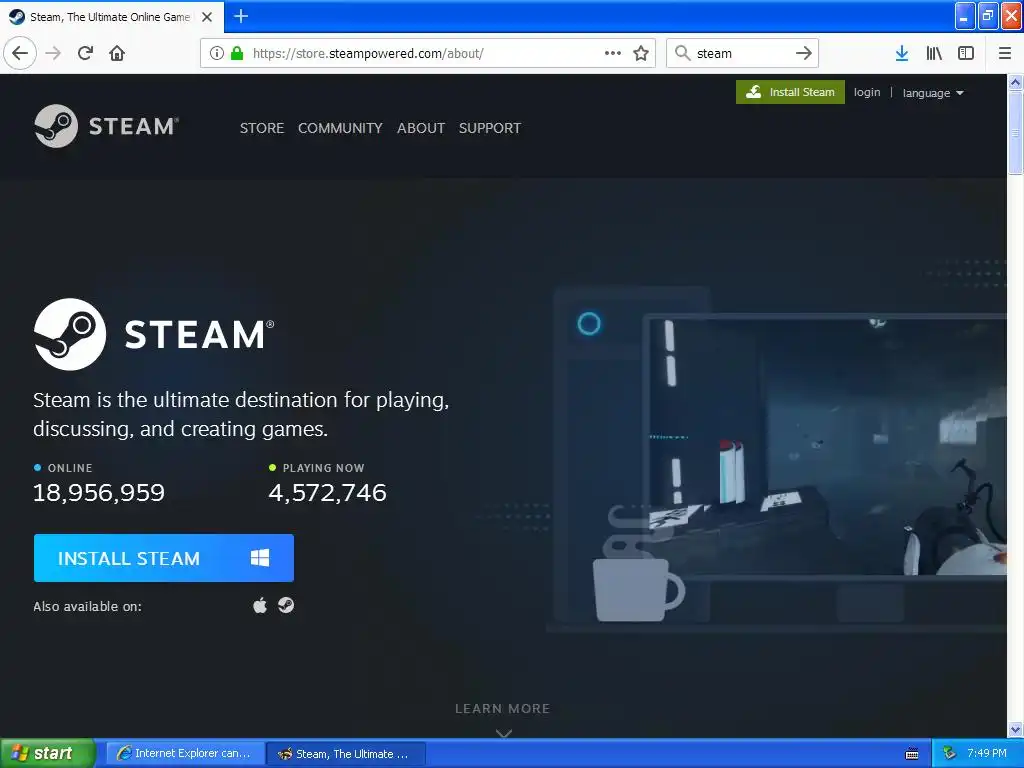Reload the Steam about page
The width and height of the screenshot is (1024, 768).
86,53
